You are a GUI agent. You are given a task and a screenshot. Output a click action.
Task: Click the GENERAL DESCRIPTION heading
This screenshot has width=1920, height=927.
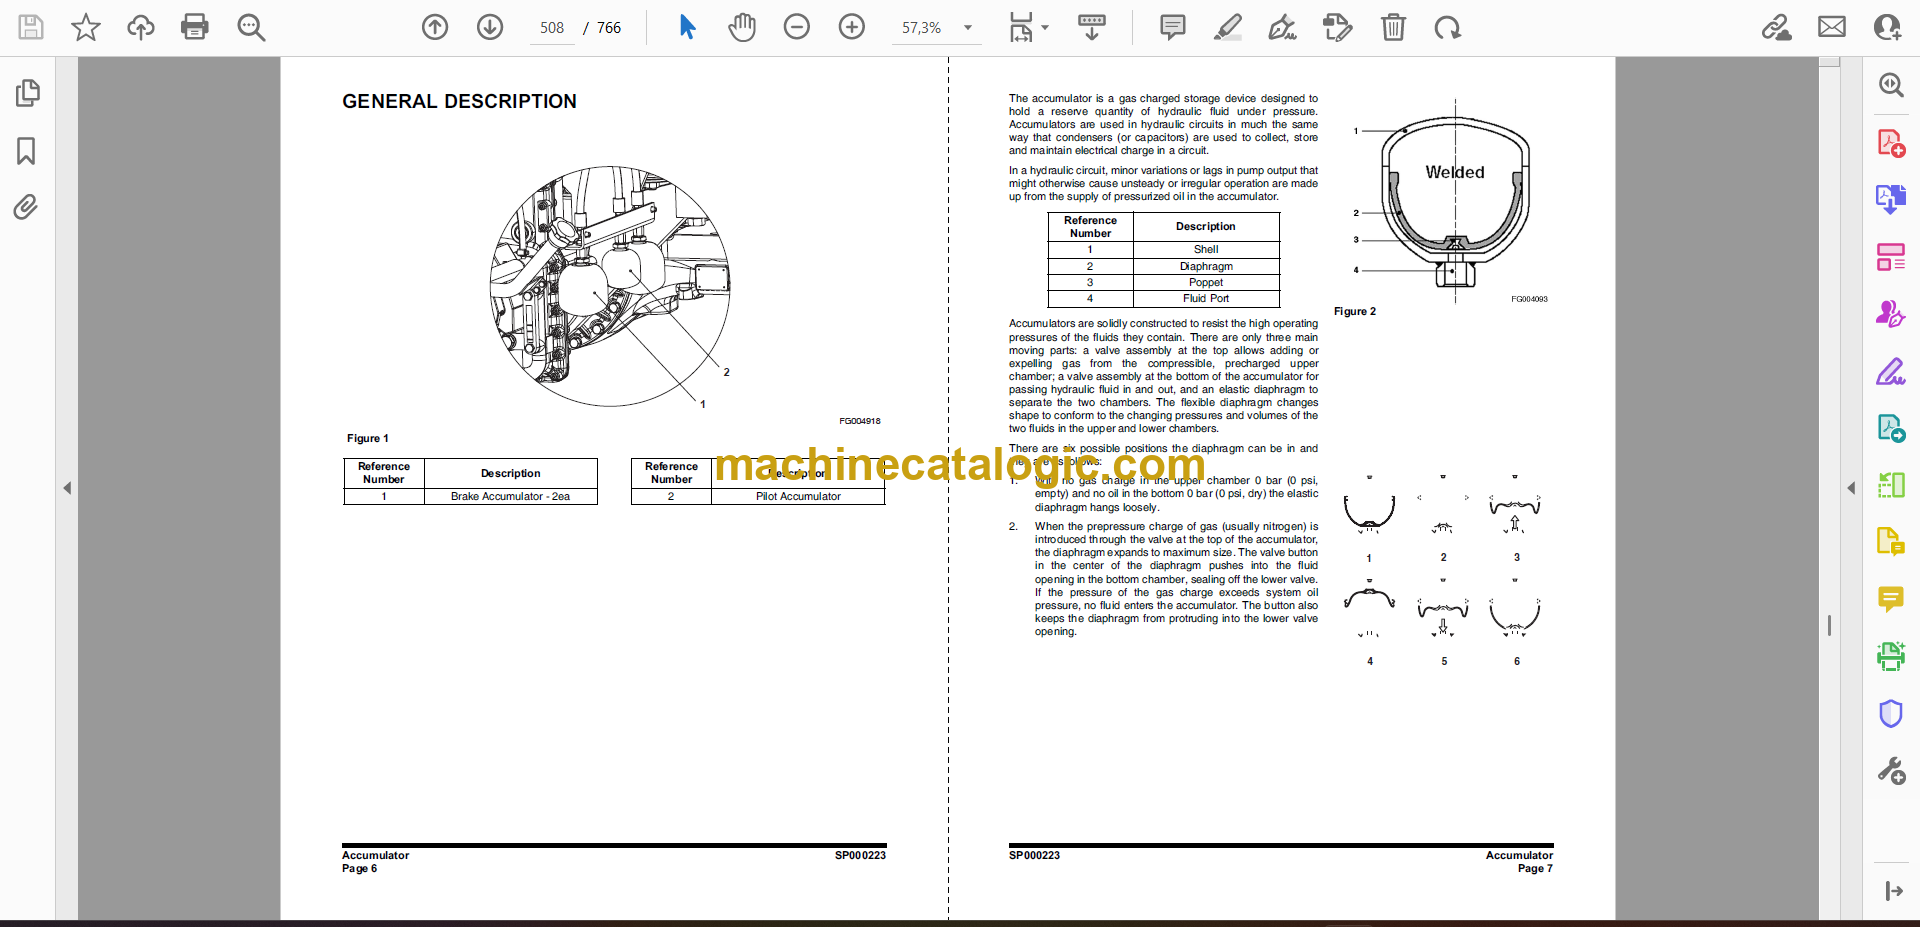(x=459, y=101)
